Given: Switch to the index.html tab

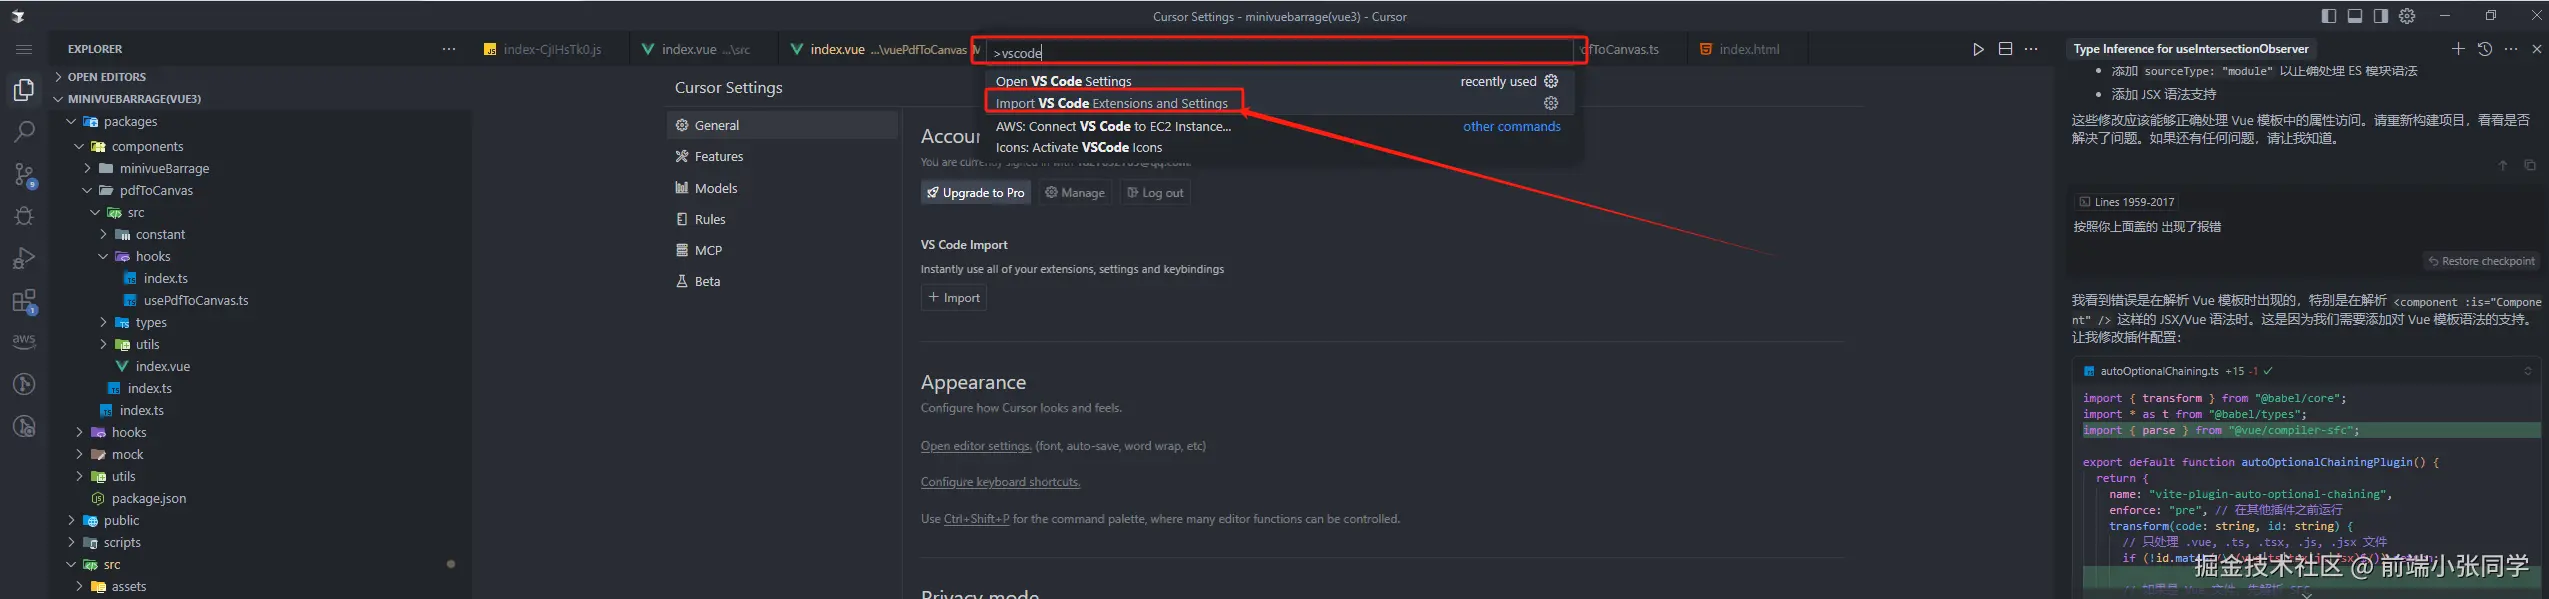Looking at the screenshot, I should pos(1748,49).
